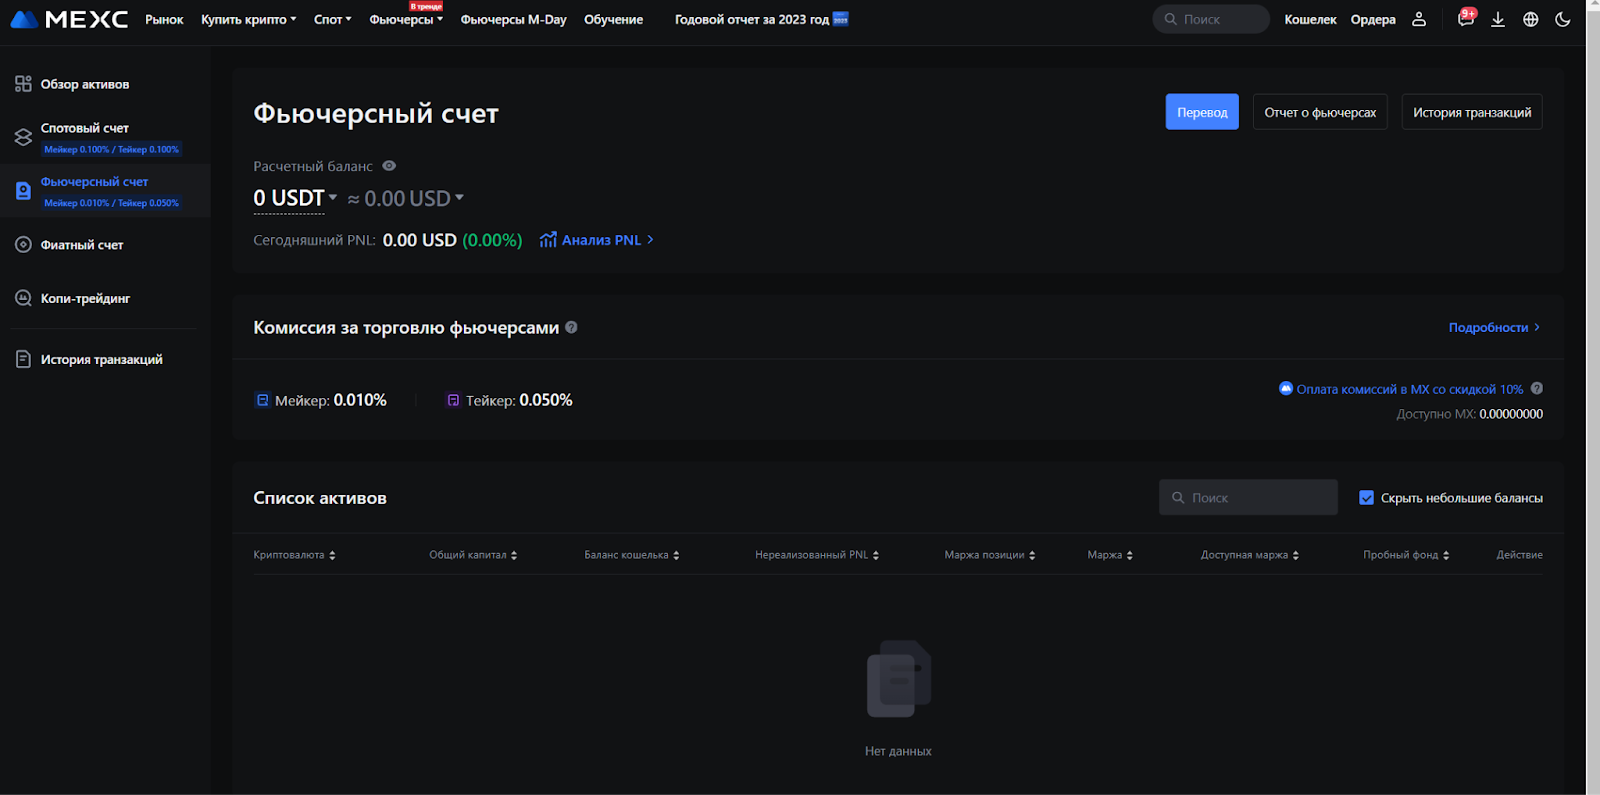Screen dimensions: 1600x795
Task: Click help icon next to futures commission title
Action: (571, 327)
